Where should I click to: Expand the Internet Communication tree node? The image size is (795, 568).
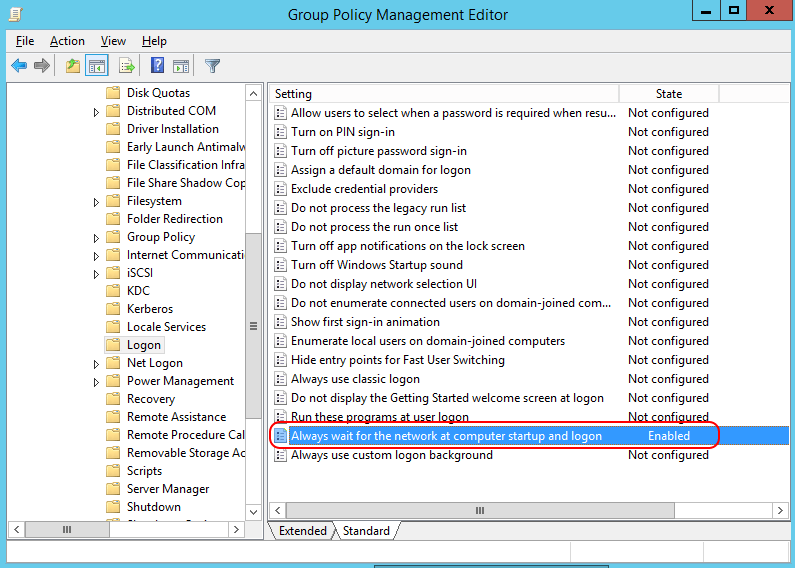coord(96,256)
